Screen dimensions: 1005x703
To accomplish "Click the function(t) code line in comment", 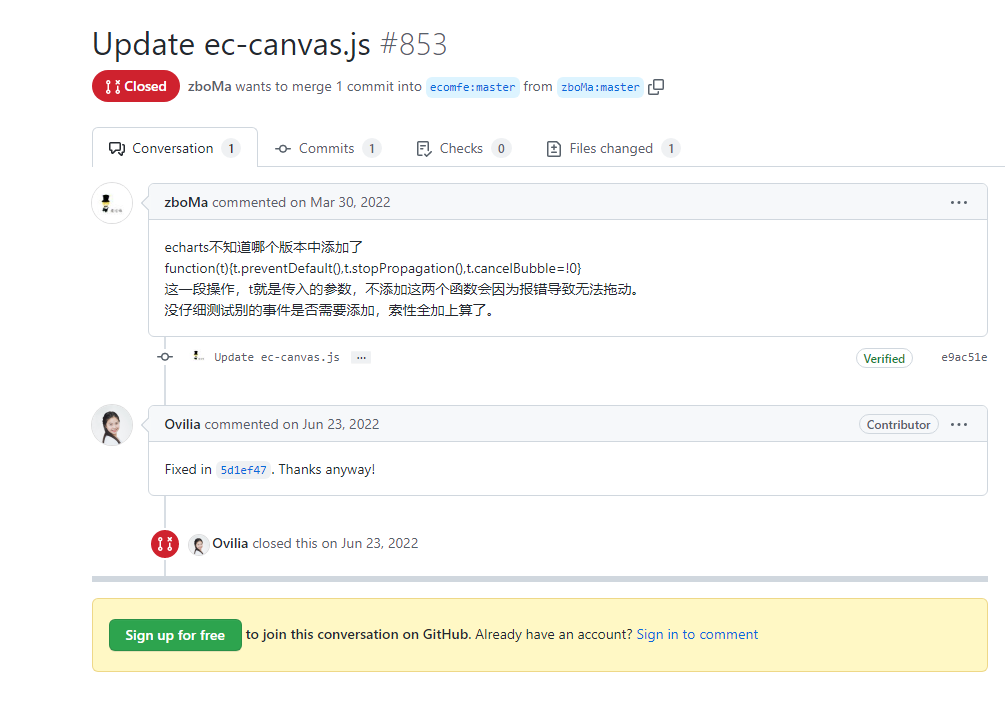I will [x=372, y=268].
